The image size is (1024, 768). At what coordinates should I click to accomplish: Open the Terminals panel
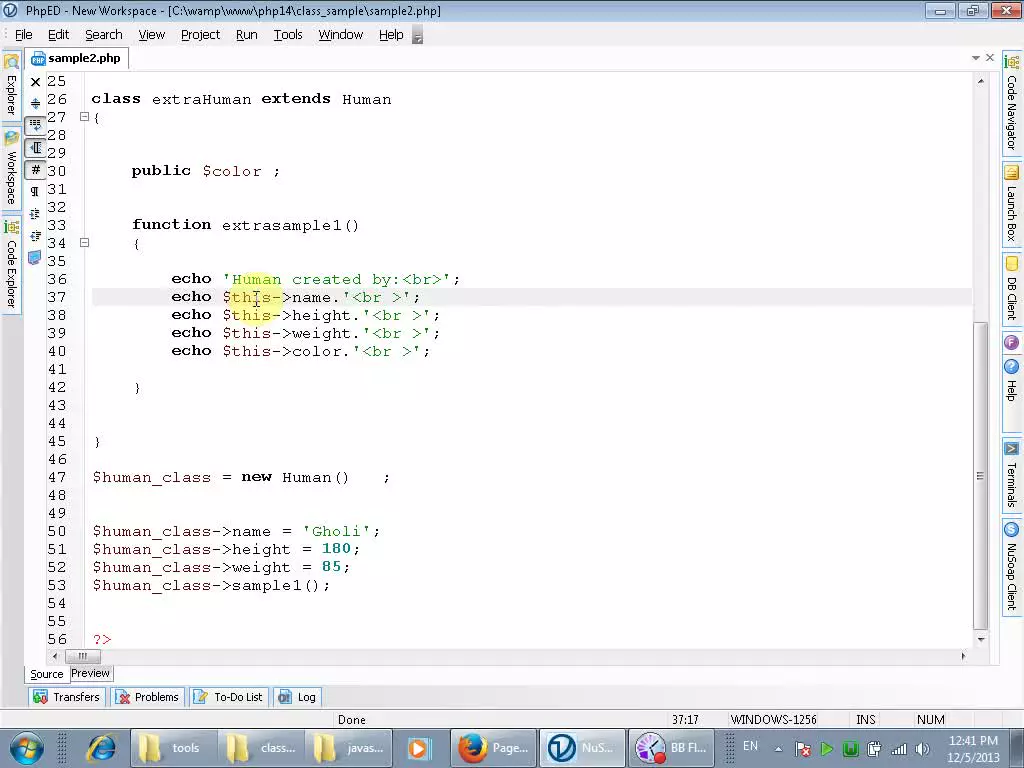tap(1011, 475)
